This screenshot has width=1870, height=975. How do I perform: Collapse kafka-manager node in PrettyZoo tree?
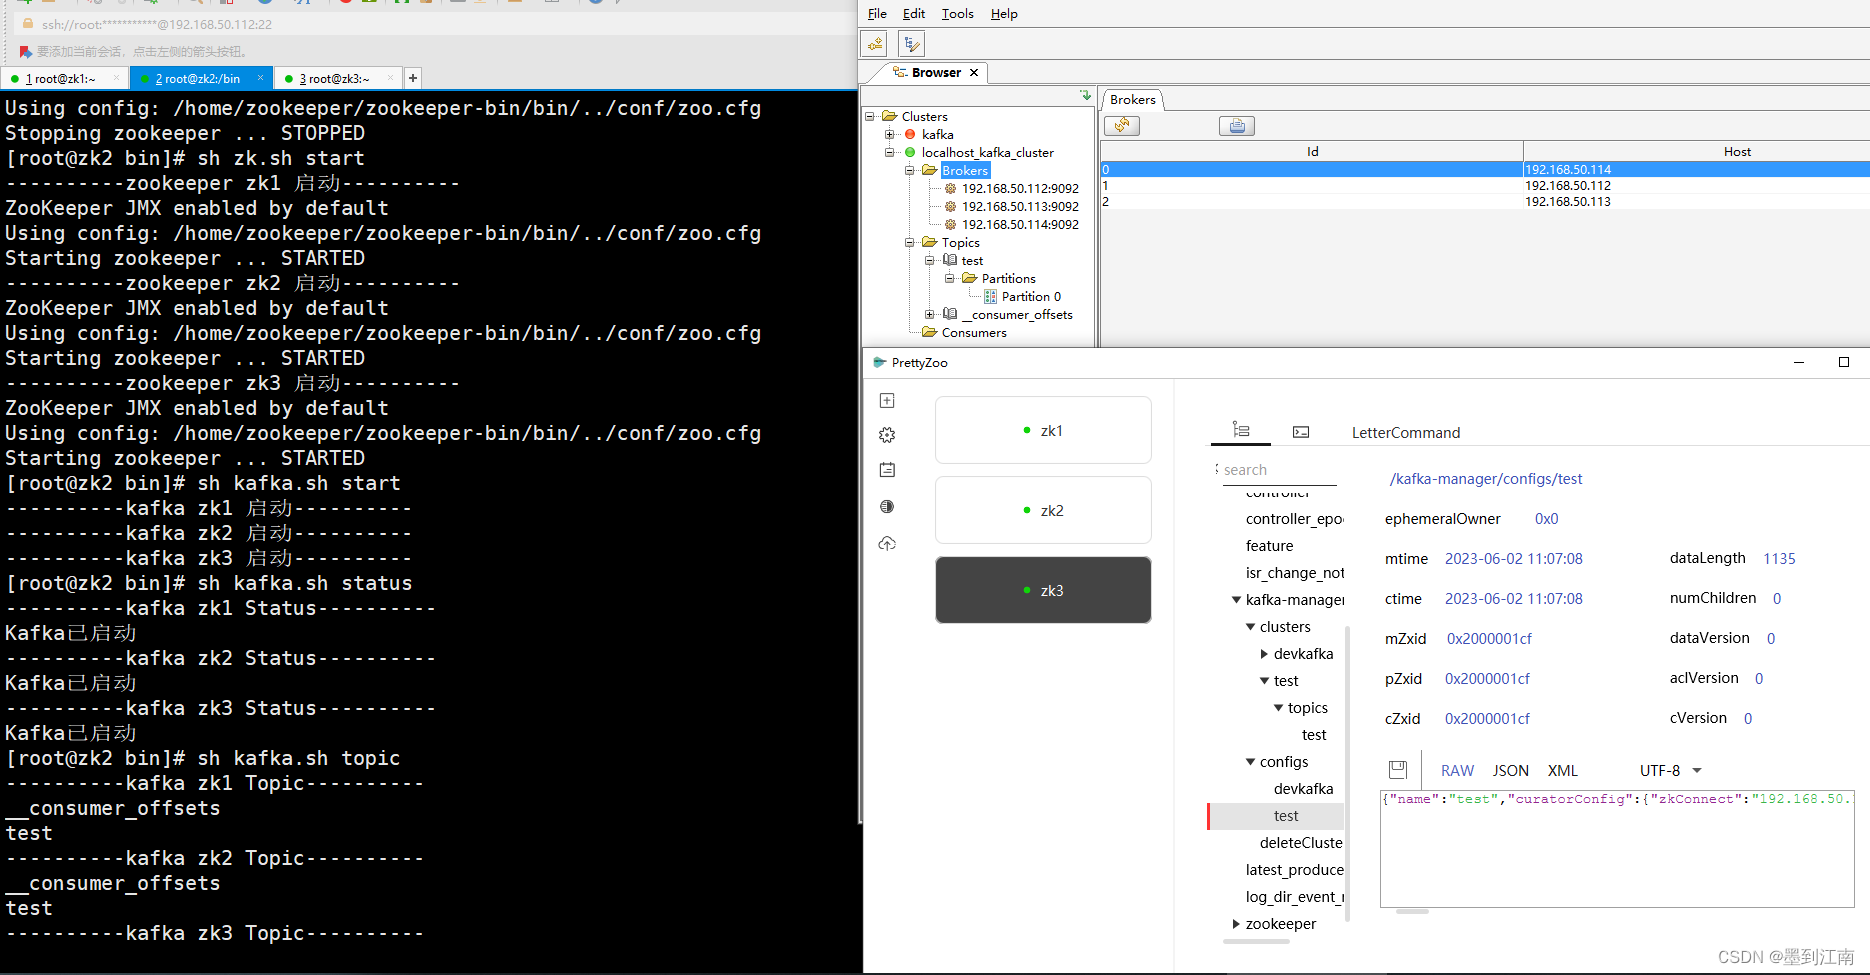pos(1237,600)
